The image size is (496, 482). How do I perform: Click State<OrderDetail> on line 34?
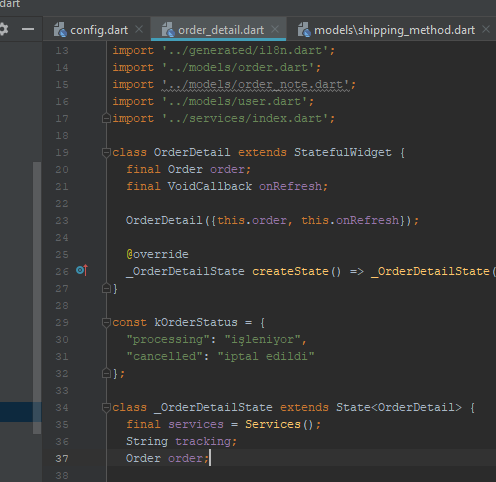[399, 407]
